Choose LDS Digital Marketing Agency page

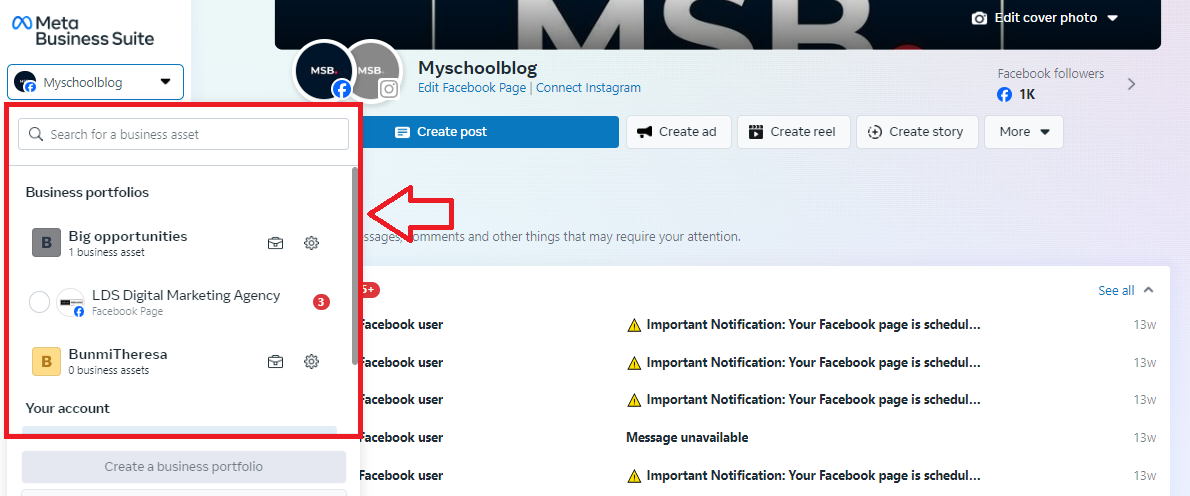[x=186, y=302]
